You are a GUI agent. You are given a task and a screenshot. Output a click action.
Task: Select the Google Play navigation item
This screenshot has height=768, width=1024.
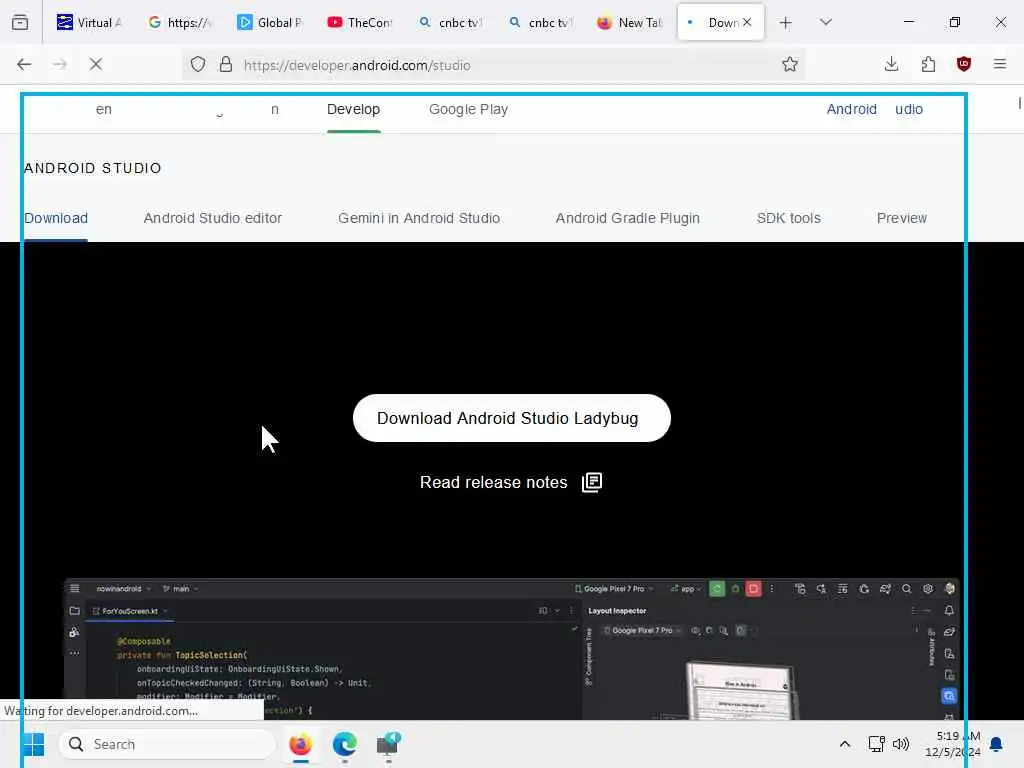(x=468, y=110)
